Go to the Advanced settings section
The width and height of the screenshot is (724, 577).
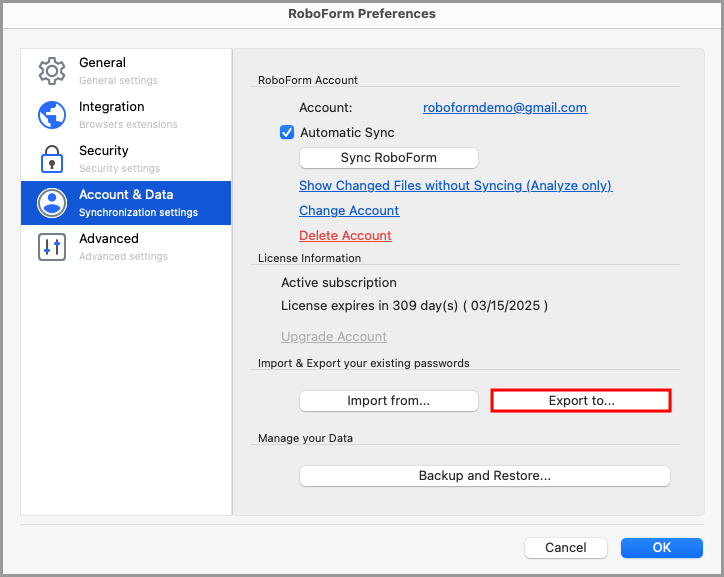point(126,247)
